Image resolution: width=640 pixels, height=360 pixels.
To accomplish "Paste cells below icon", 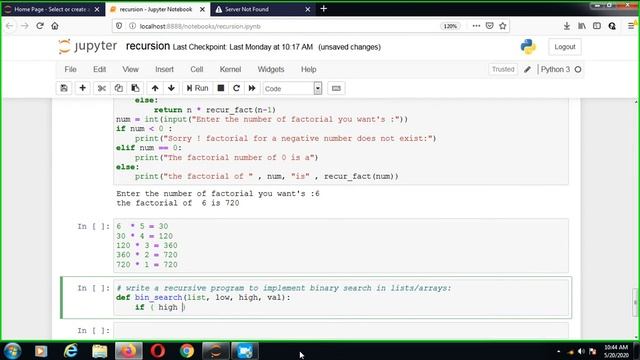I will pos(135,88).
